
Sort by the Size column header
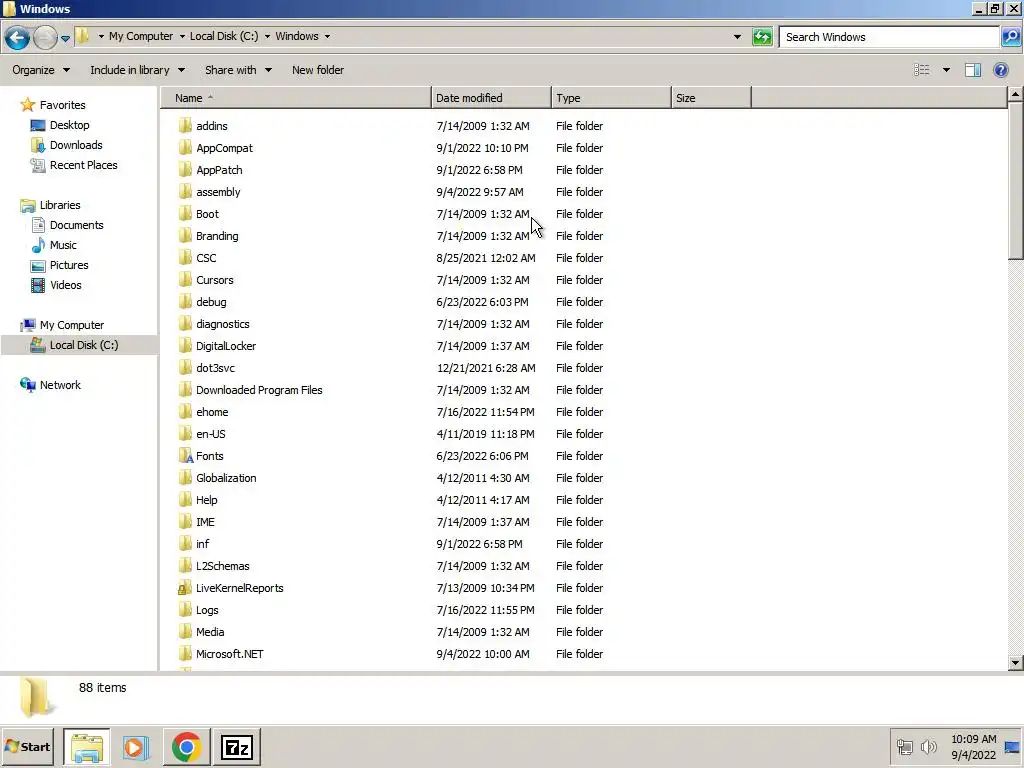point(711,98)
